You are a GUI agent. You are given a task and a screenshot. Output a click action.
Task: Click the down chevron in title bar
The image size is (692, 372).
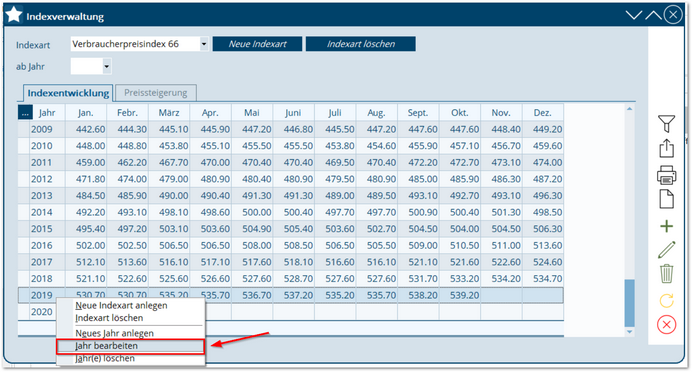coord(633,15)
